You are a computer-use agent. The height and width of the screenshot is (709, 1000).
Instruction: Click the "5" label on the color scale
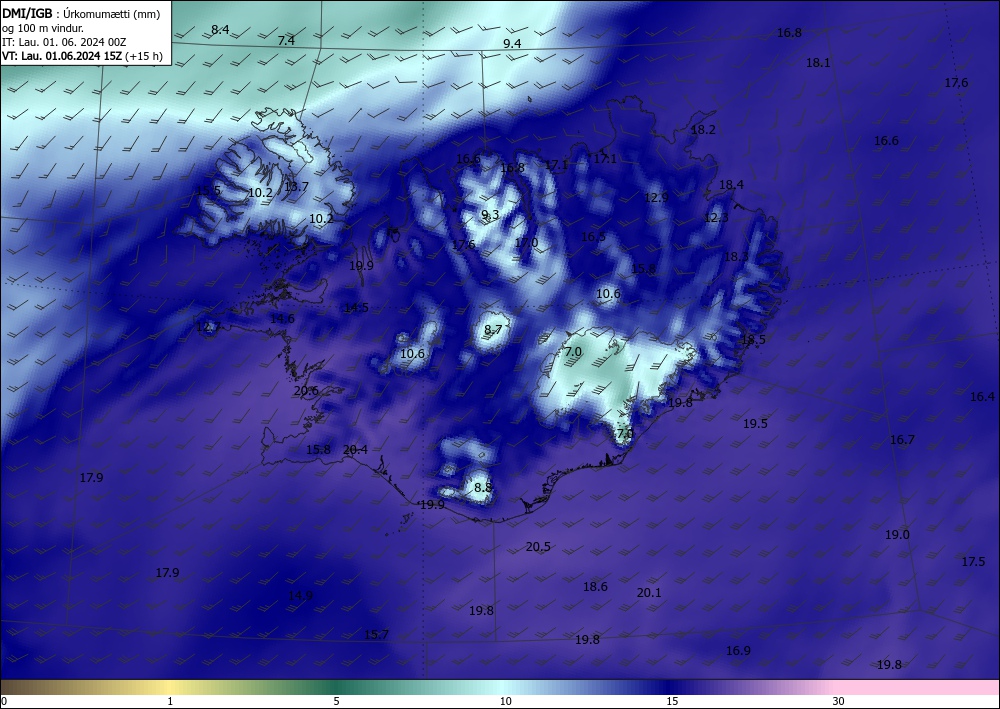point(336,702)
